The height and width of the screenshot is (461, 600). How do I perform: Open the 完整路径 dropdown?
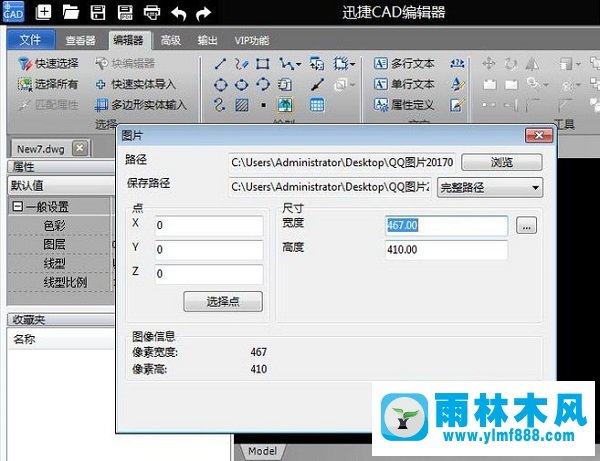coord(490,187)
